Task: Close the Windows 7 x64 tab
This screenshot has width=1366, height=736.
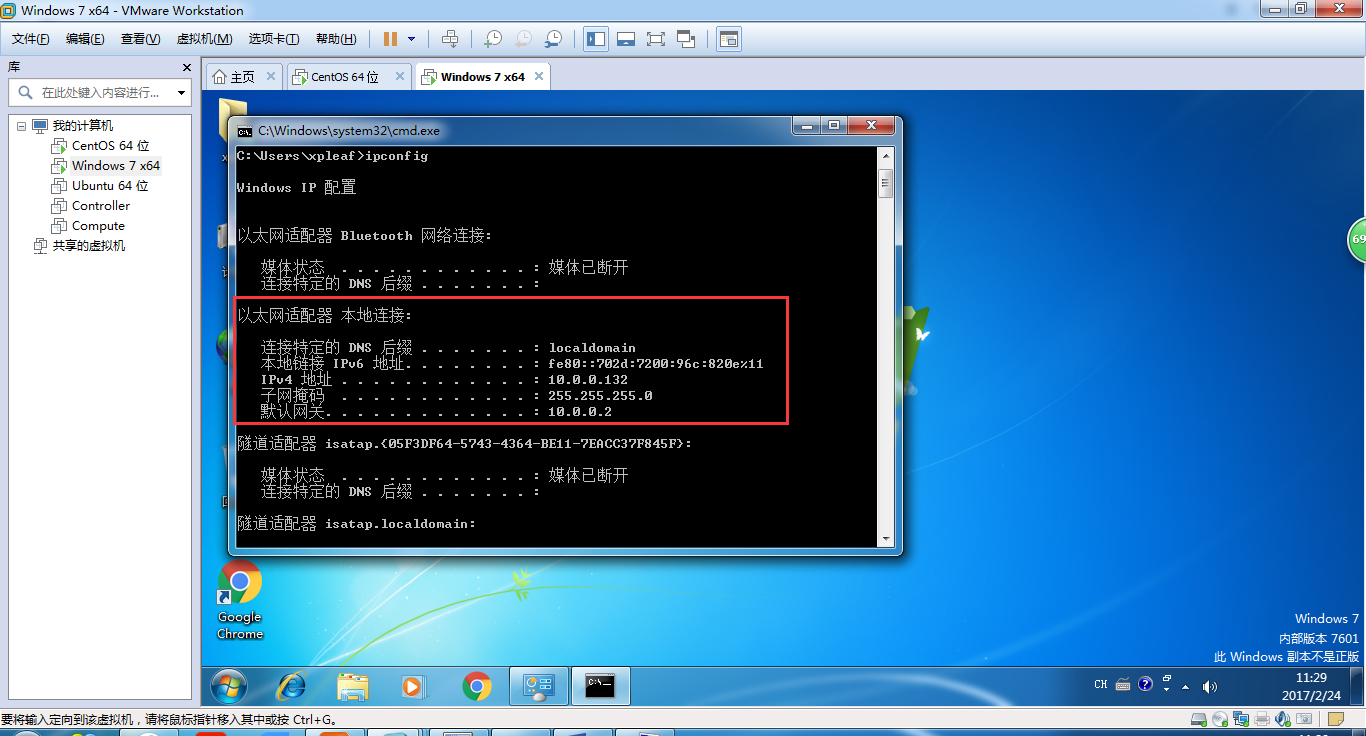Action: pos(539,76)
